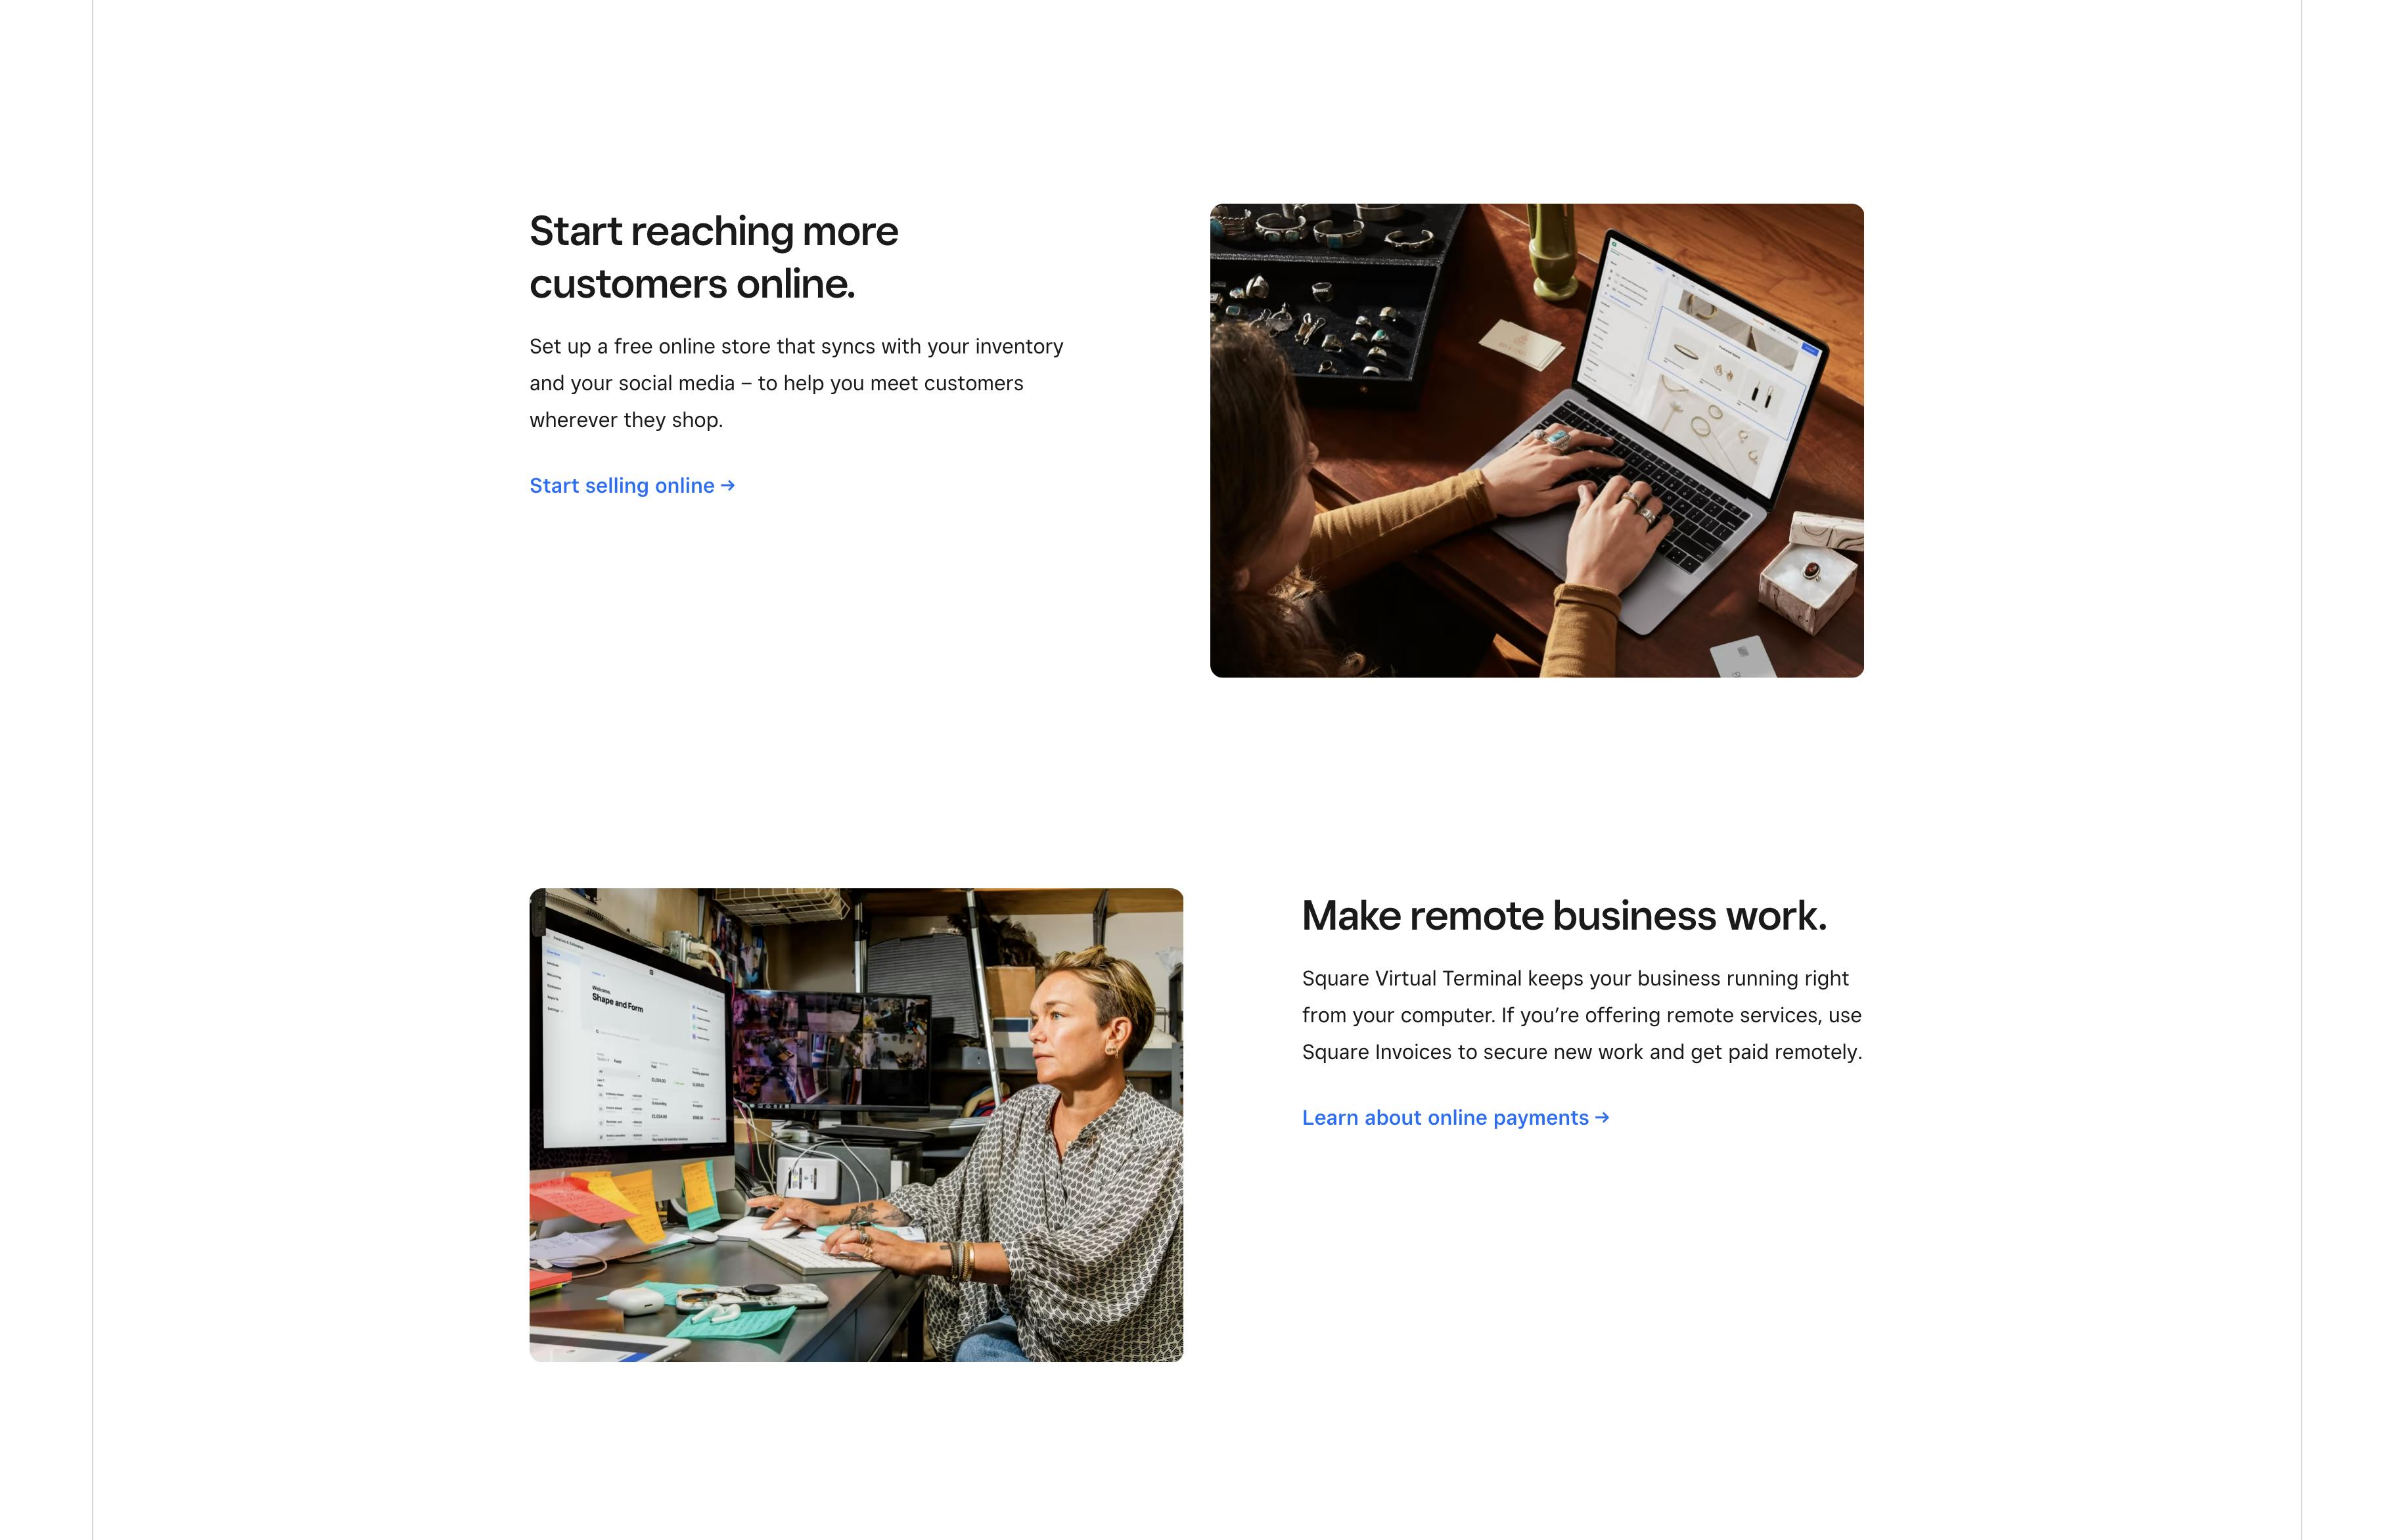Screen dimensions: 2393x1540
Task: Click the 'Make remote business work' heading
Action: pos(1562,914)
